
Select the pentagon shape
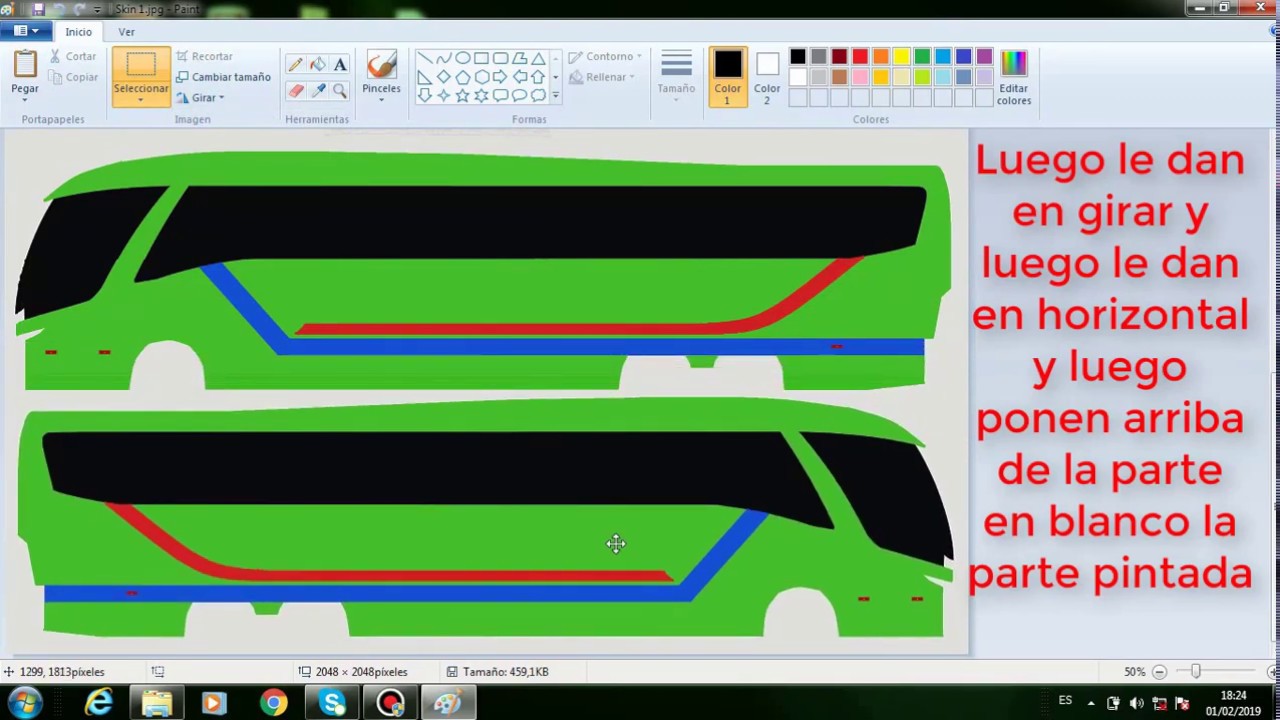pyautogui.click(x=463, y=77)
